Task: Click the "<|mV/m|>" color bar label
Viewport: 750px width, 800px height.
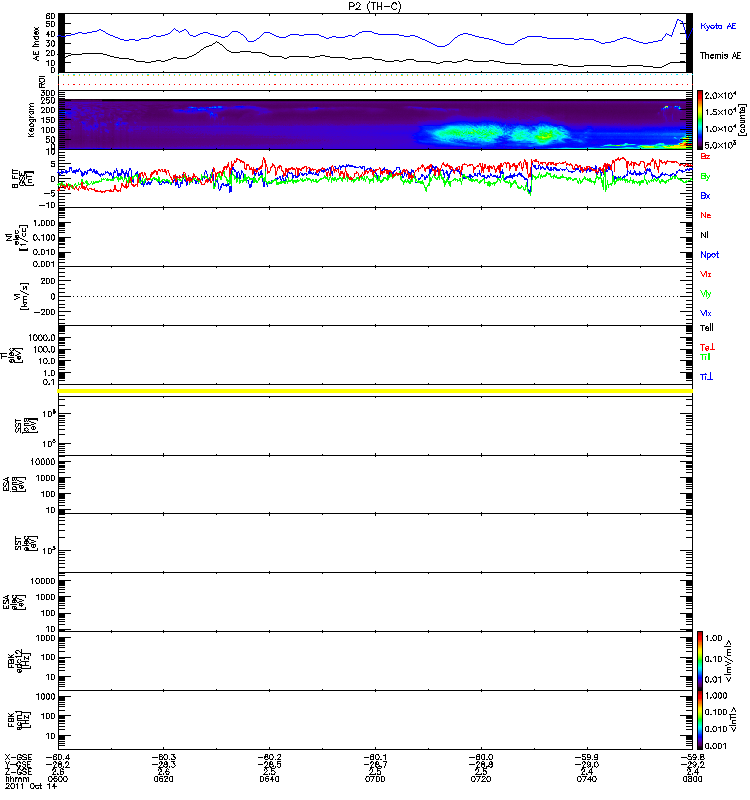Action: click(x=729, y=661)
